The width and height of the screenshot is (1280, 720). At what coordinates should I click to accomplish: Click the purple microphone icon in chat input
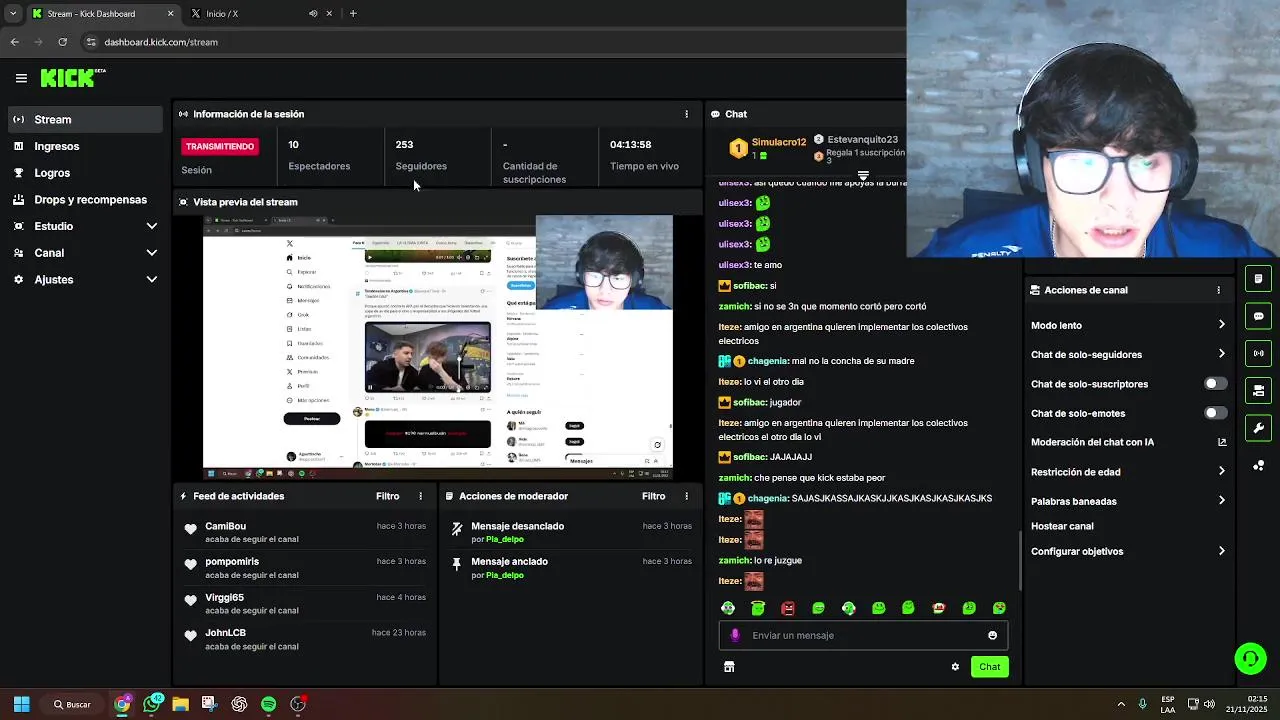[735, 635]
